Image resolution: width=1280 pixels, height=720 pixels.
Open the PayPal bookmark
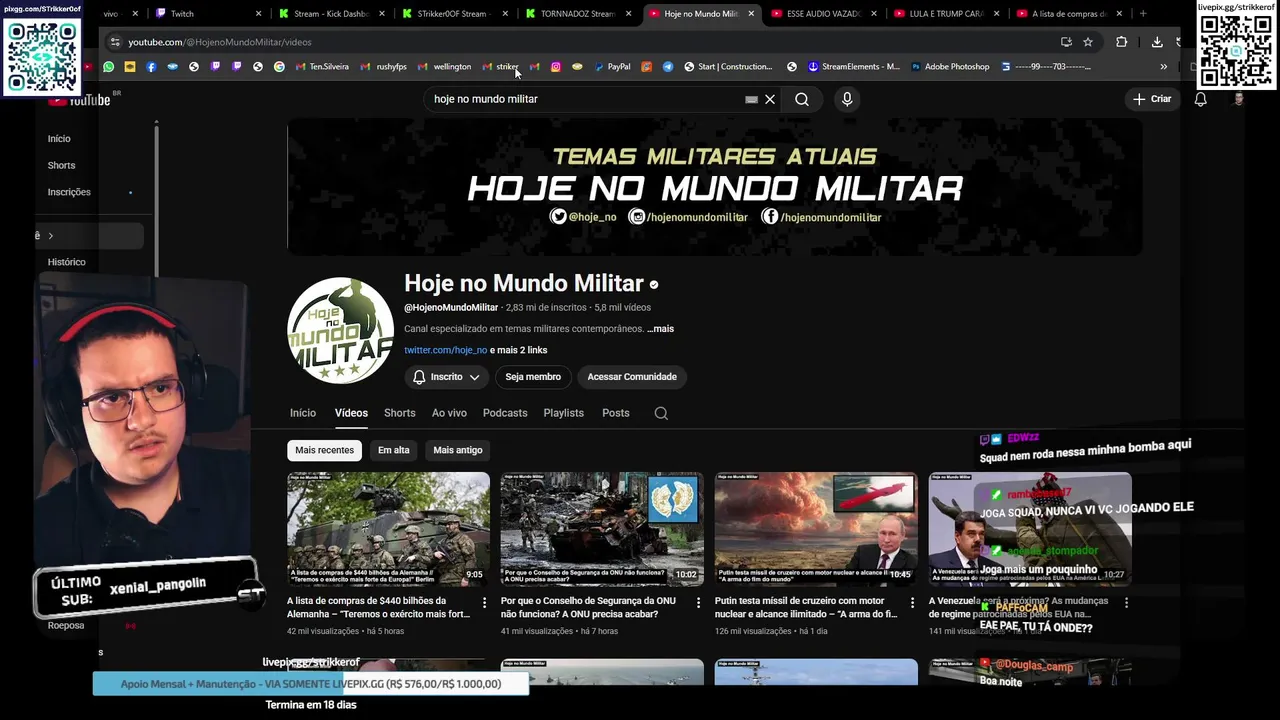[612, 67]
